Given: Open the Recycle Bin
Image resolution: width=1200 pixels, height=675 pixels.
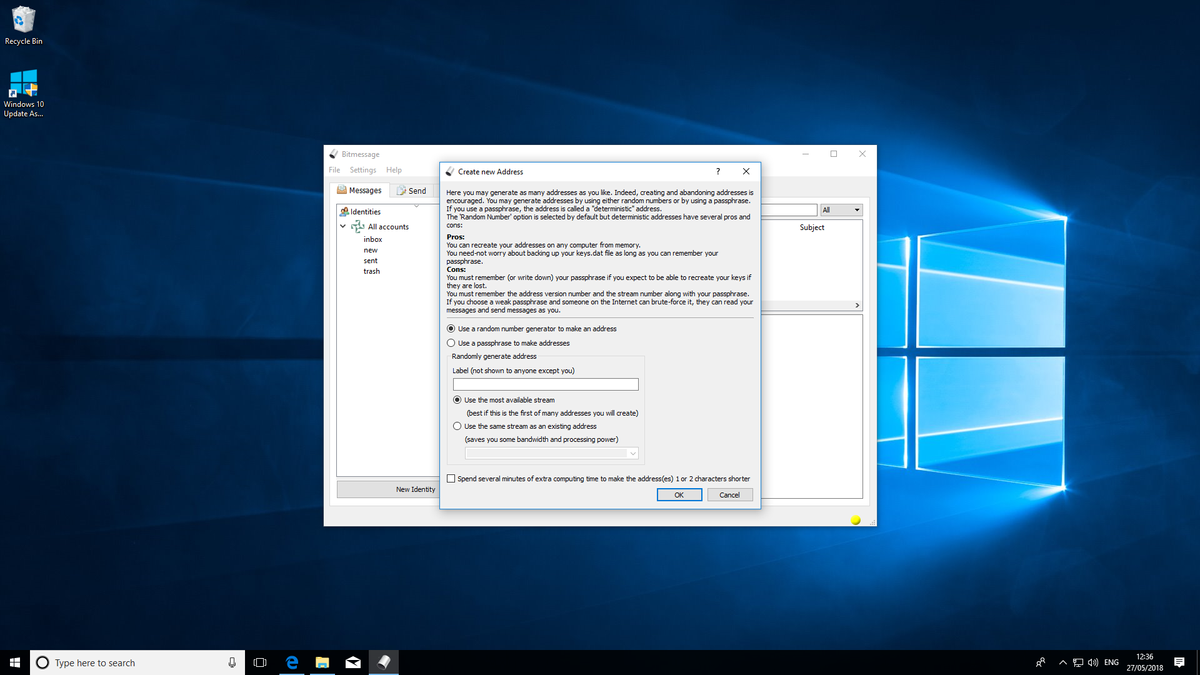Looking at the screenshot, I should pyautogui.click(x=23, y=18).
